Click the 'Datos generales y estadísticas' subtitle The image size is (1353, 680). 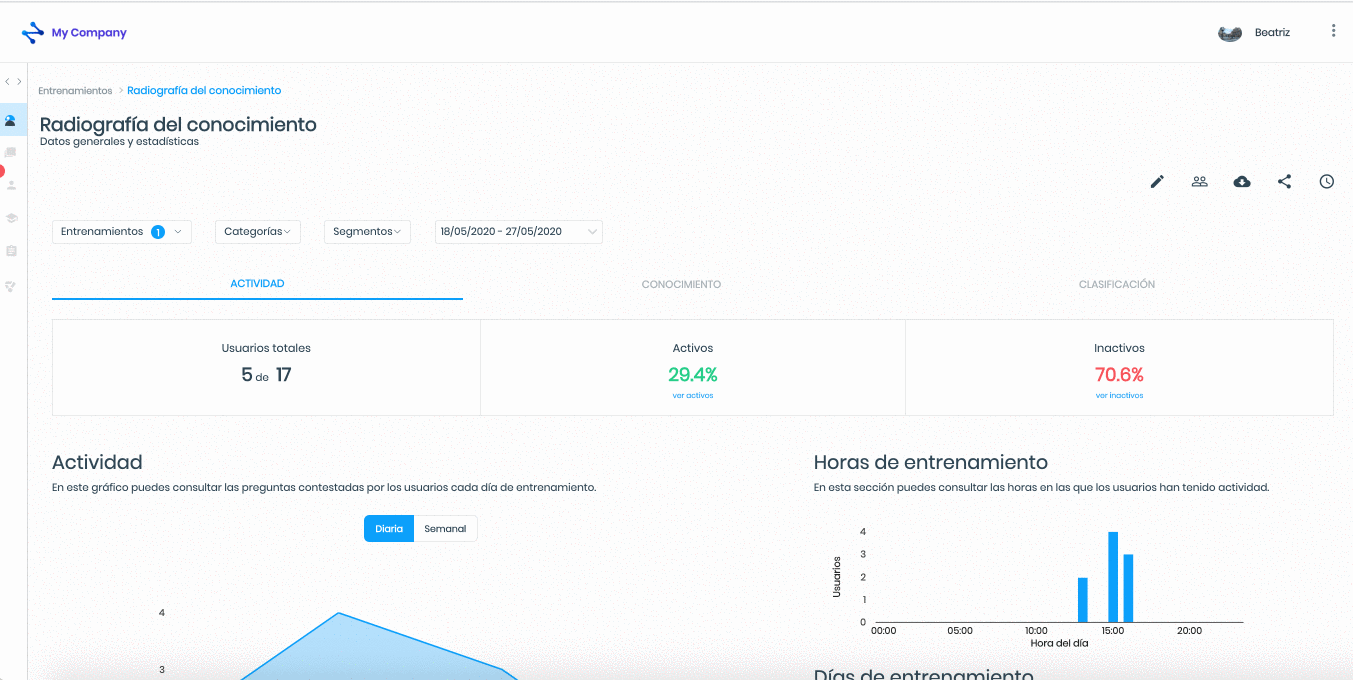click(119, 142)
